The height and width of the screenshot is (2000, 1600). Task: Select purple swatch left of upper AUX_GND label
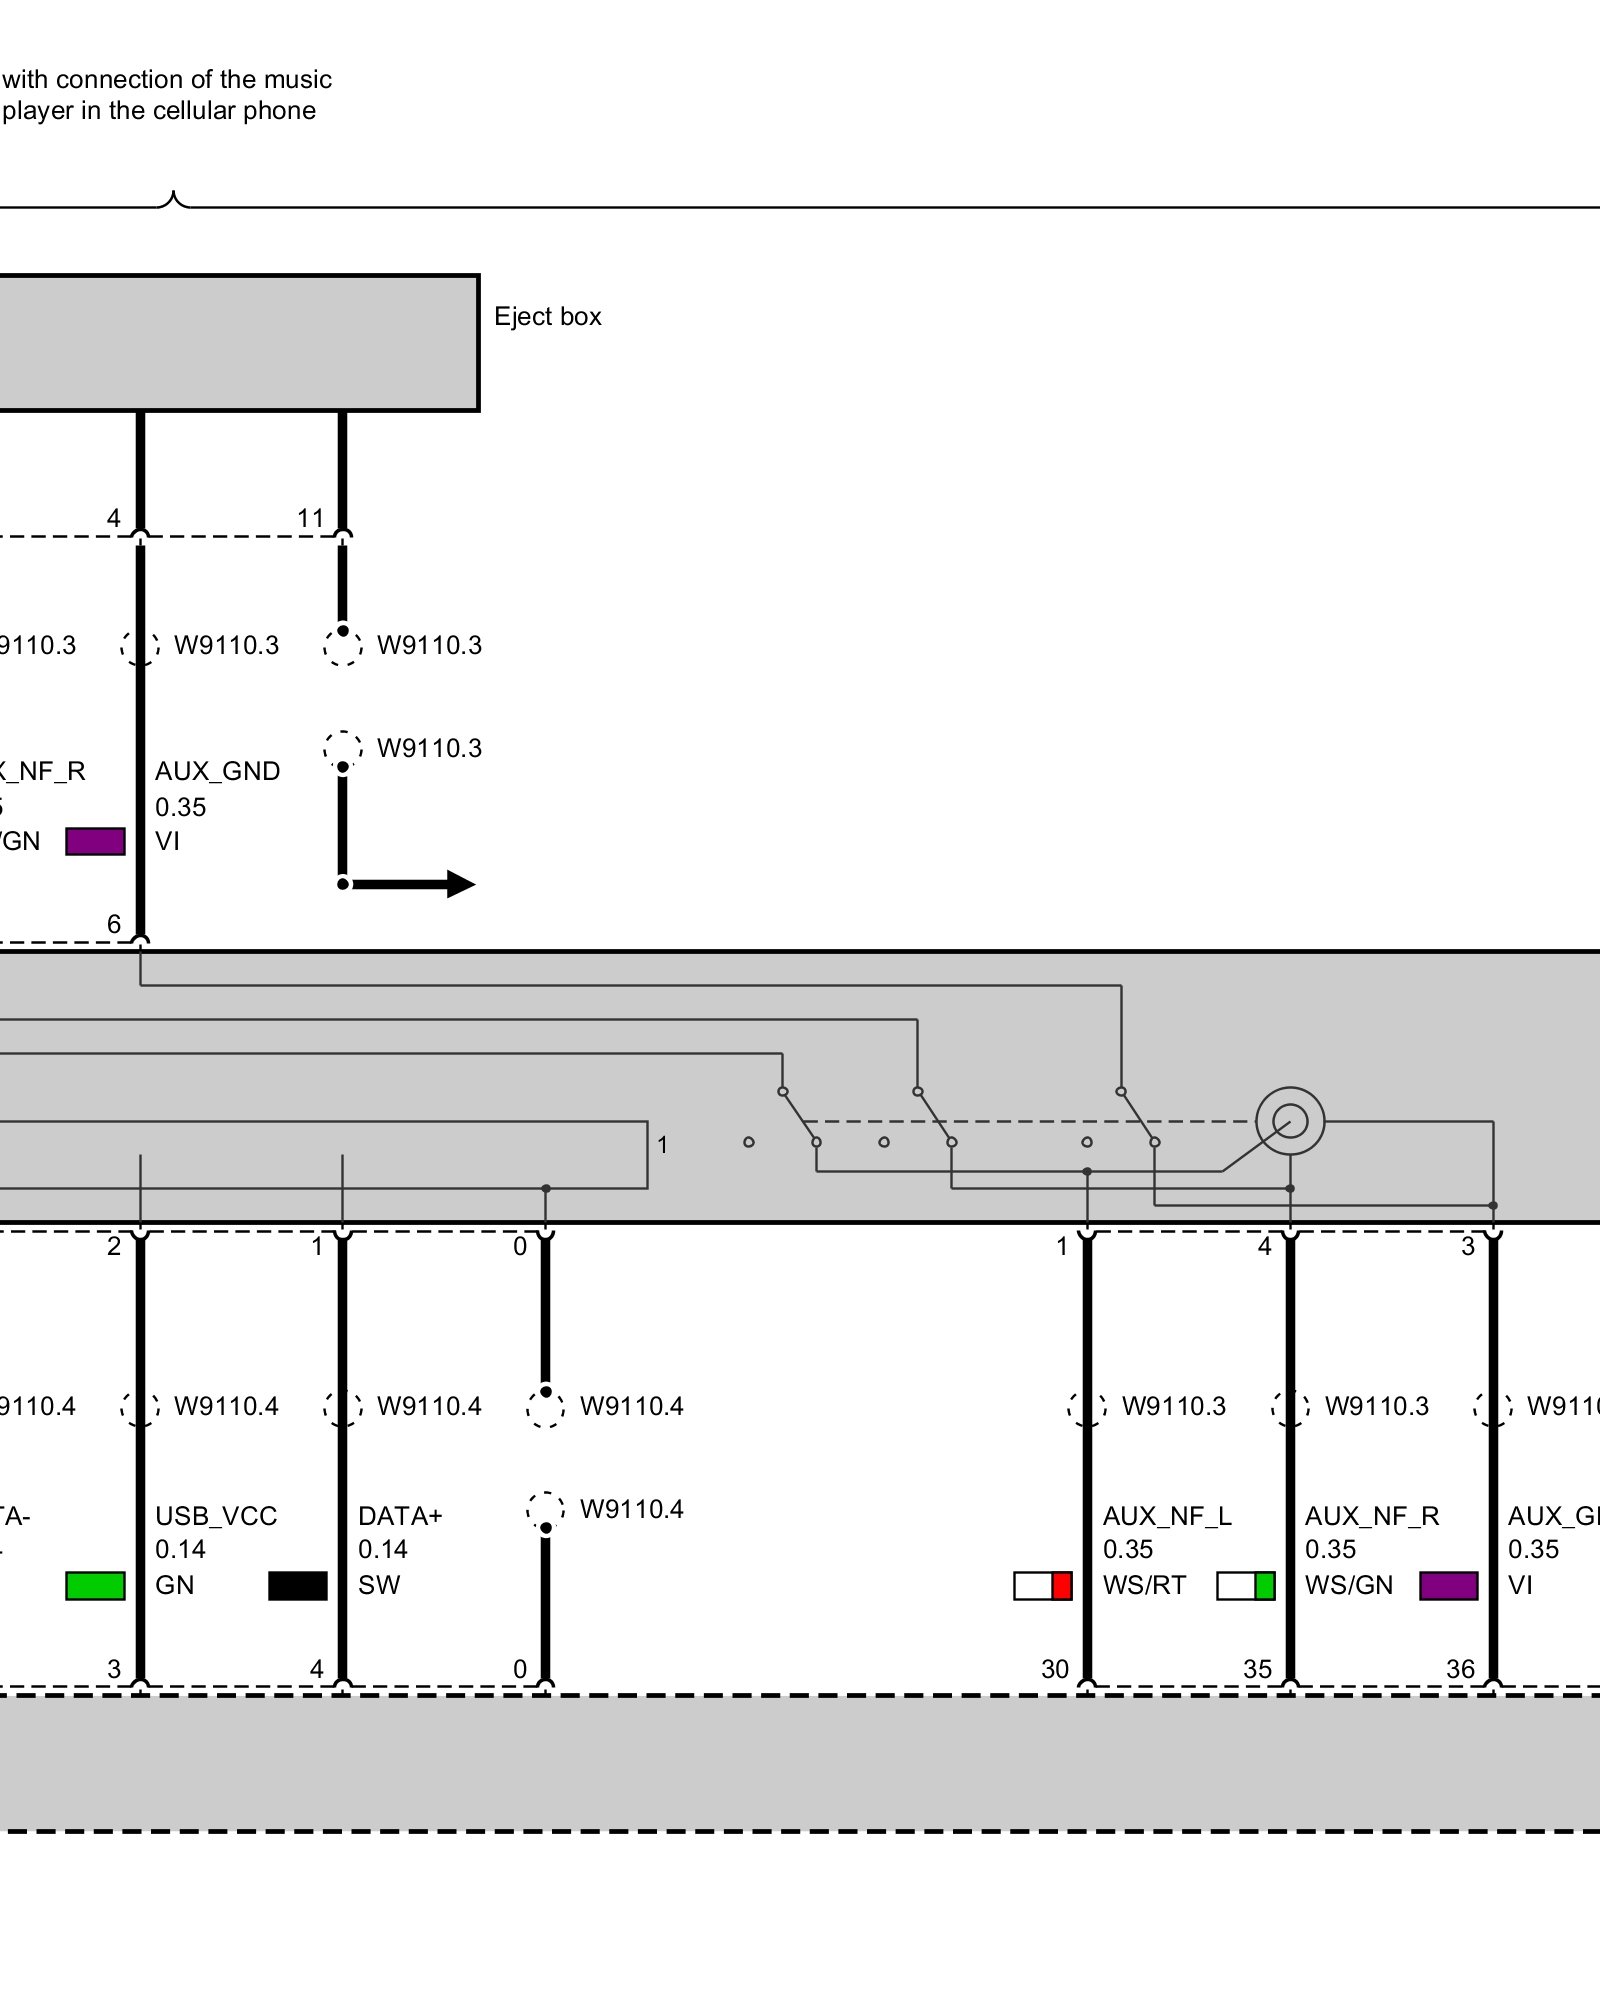95,841
